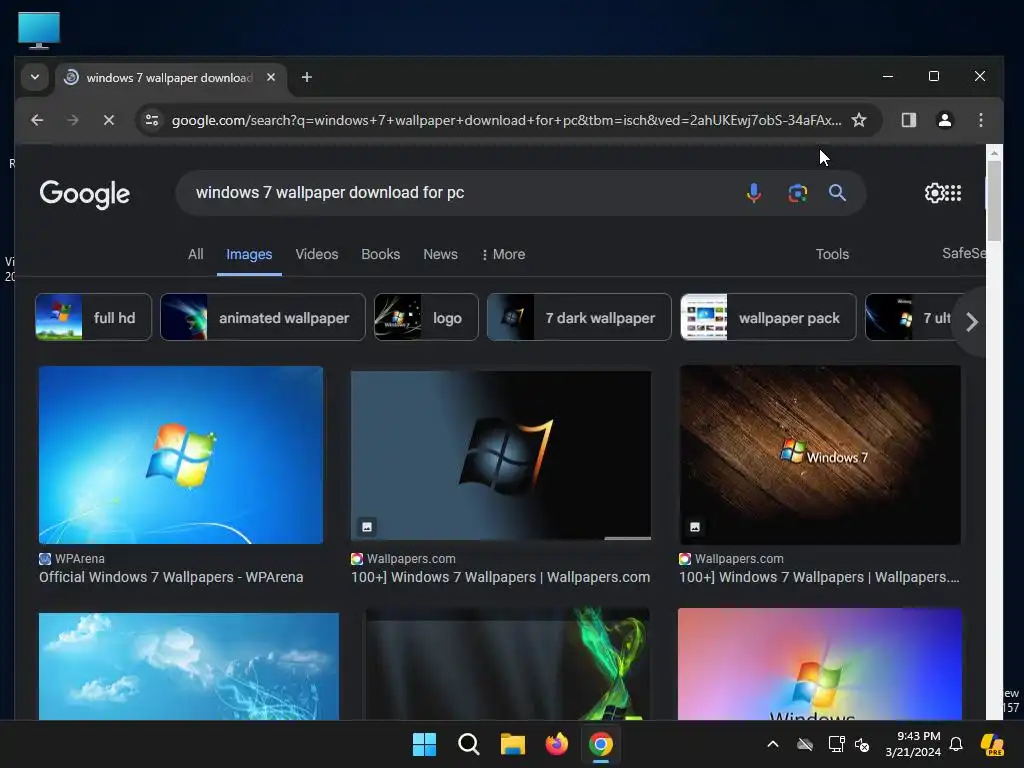Switch to the All results tab
This screenshot has height=768, width=1024.
tap(195, 254)
